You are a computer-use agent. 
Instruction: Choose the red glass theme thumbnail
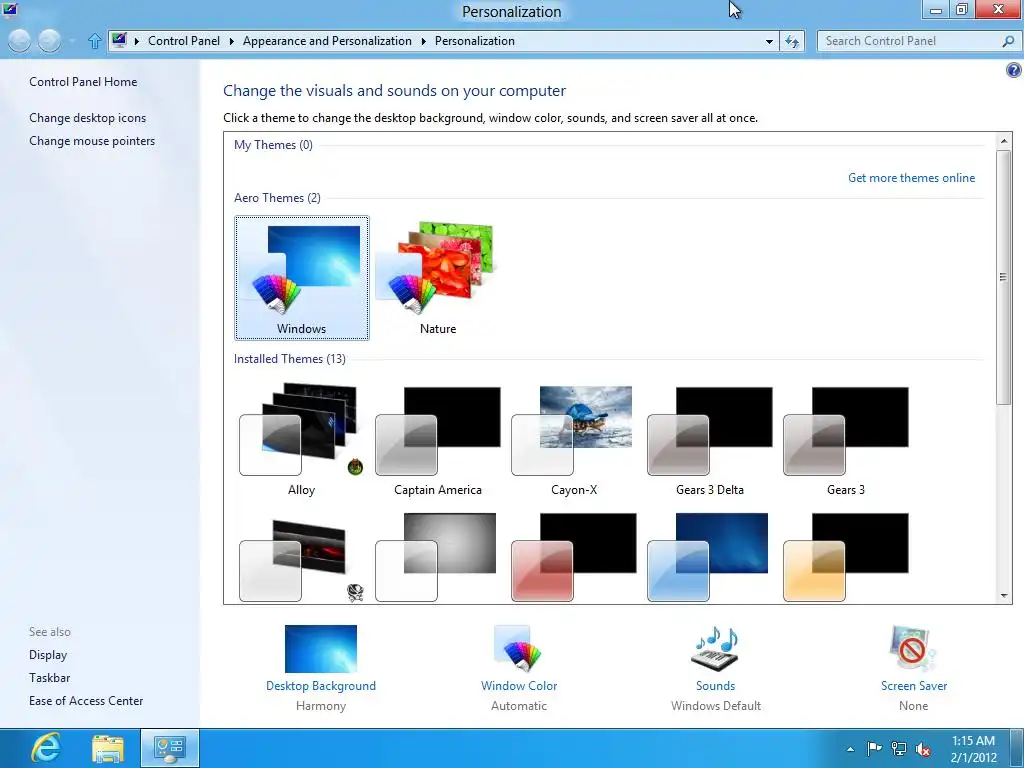[573, 557]
